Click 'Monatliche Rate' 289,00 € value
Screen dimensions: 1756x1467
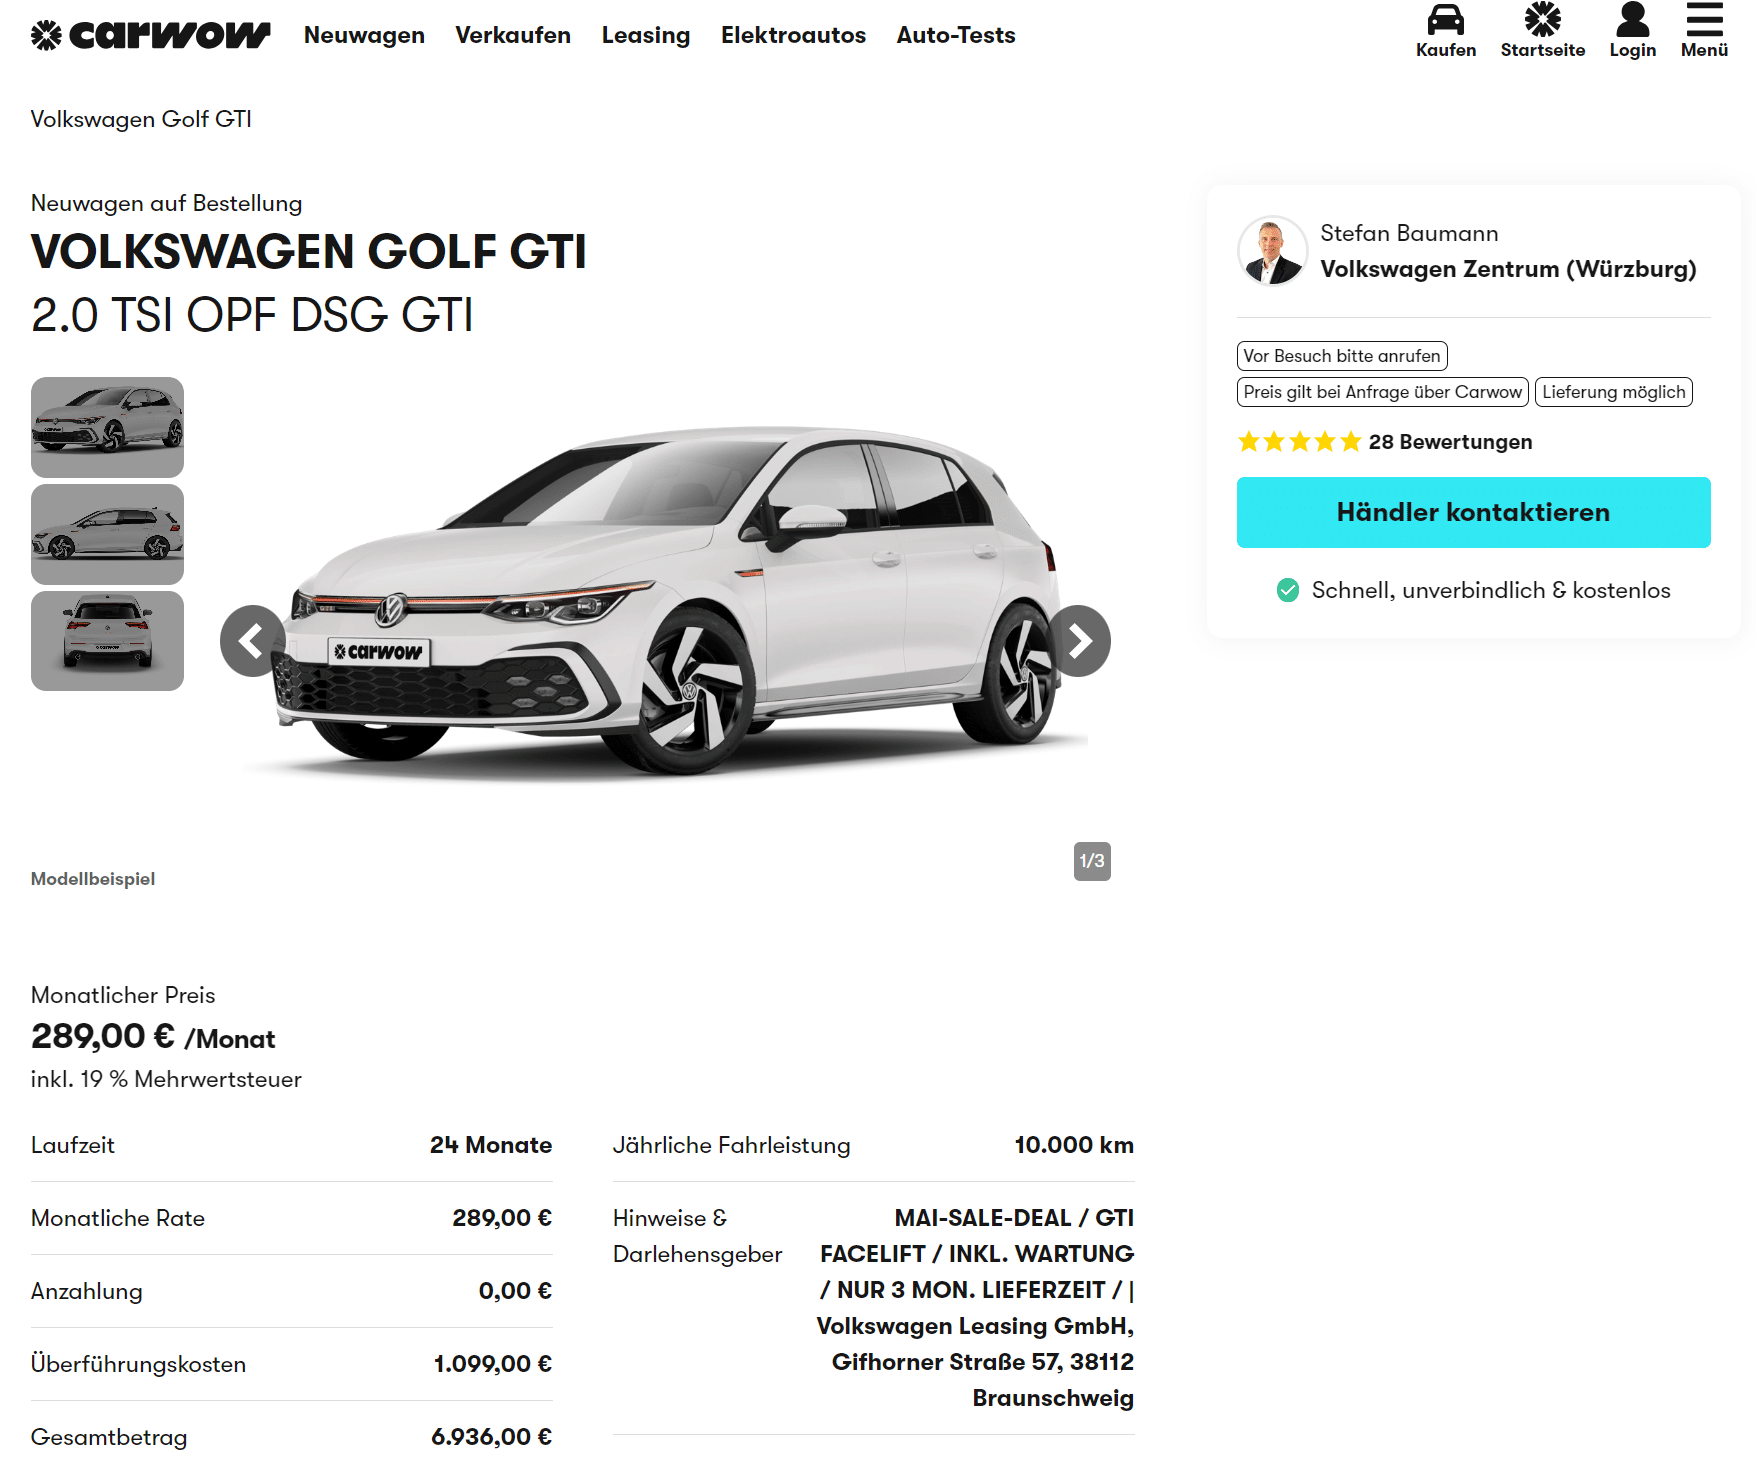point(502,1218)
